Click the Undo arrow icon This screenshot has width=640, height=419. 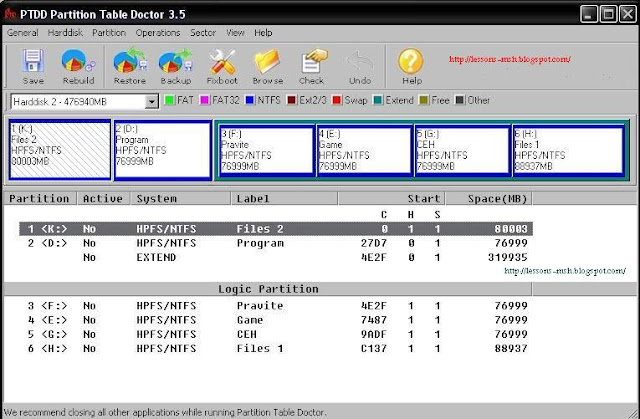point(360,62)
